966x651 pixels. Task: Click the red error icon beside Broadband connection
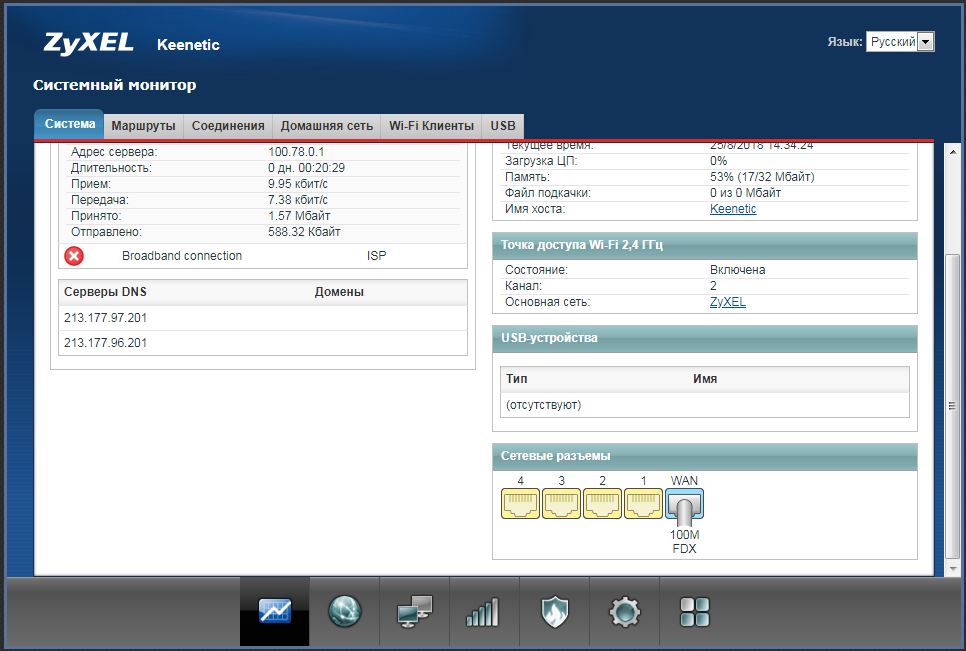coord(74,256)
